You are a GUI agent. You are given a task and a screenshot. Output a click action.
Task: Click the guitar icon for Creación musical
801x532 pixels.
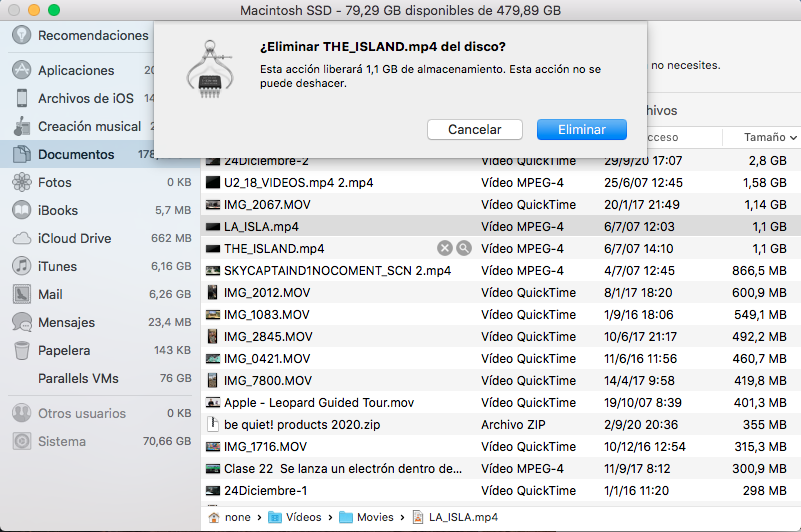[x=21, y=126]
